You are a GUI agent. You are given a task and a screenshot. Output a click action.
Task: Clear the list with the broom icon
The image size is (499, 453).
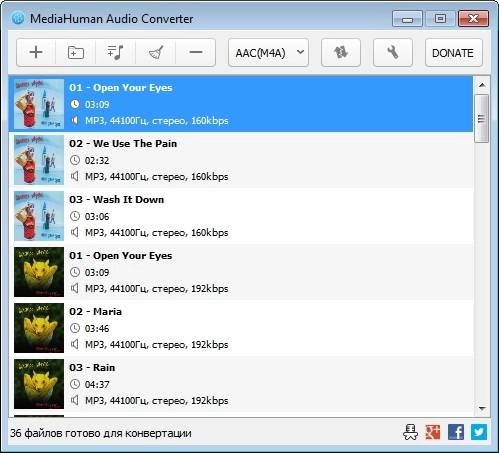coord(156,52)
